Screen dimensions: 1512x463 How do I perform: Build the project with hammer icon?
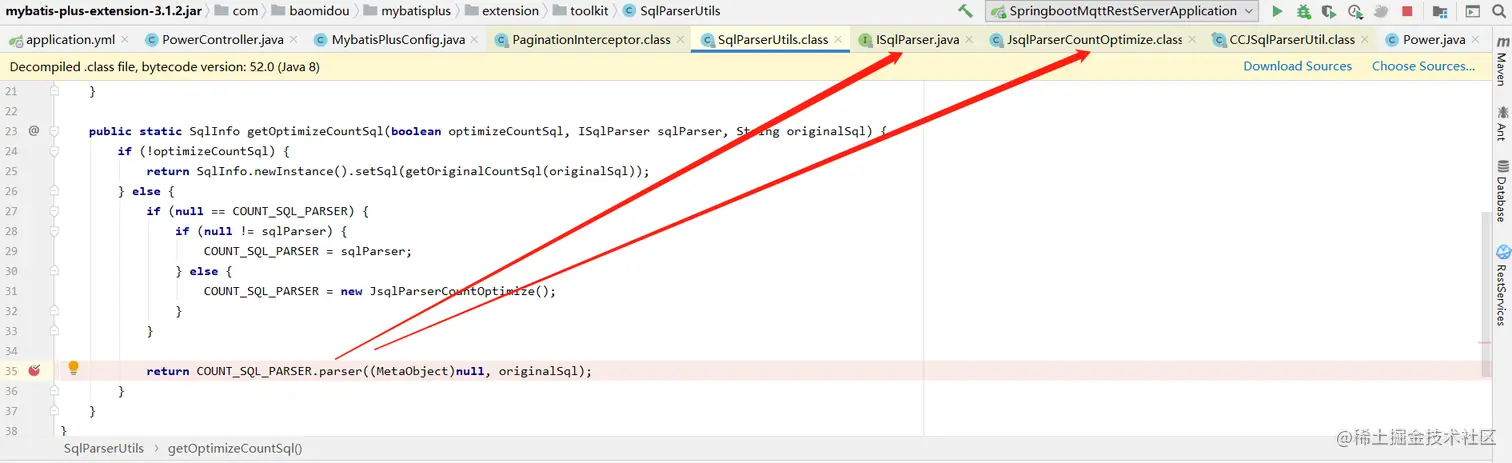(x=965, y=11)
